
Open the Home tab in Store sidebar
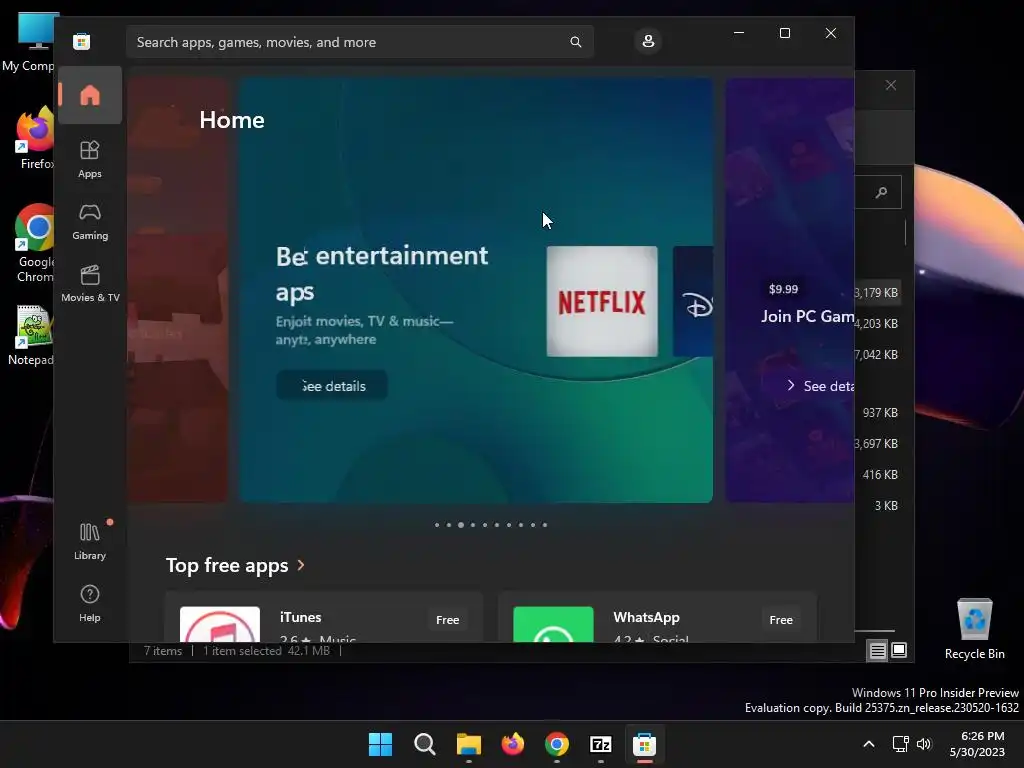click(89, 95)
